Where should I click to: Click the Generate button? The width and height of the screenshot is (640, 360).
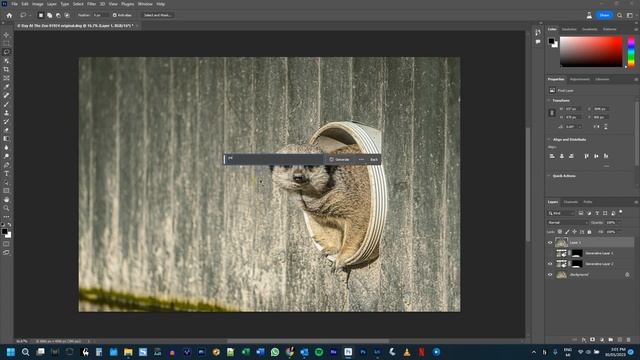tap(339, 159)
